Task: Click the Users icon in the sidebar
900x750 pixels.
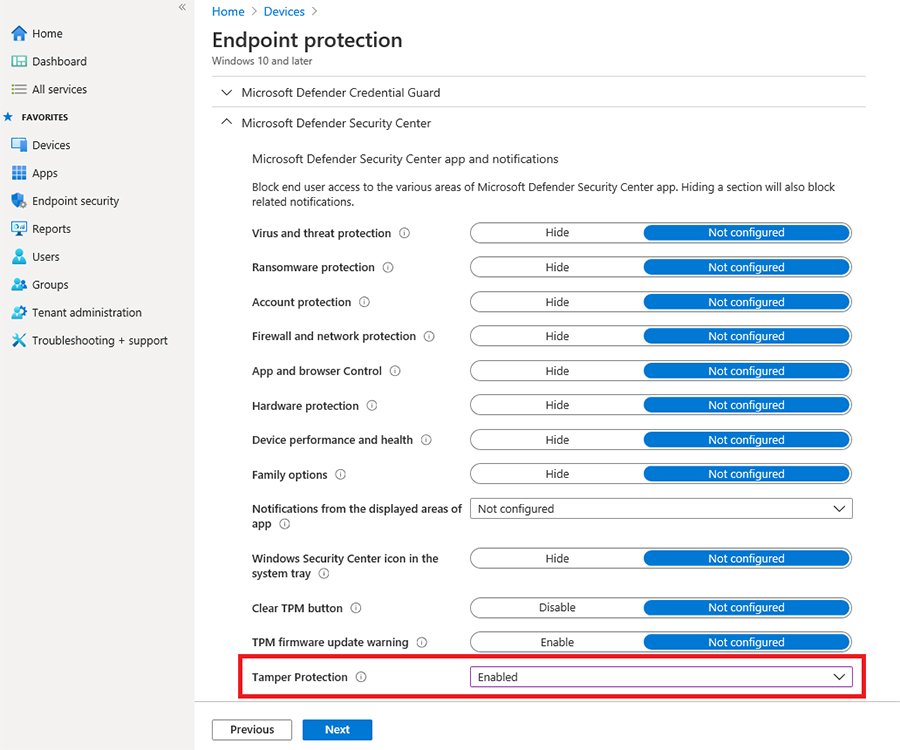Action: tap(20, 256)
